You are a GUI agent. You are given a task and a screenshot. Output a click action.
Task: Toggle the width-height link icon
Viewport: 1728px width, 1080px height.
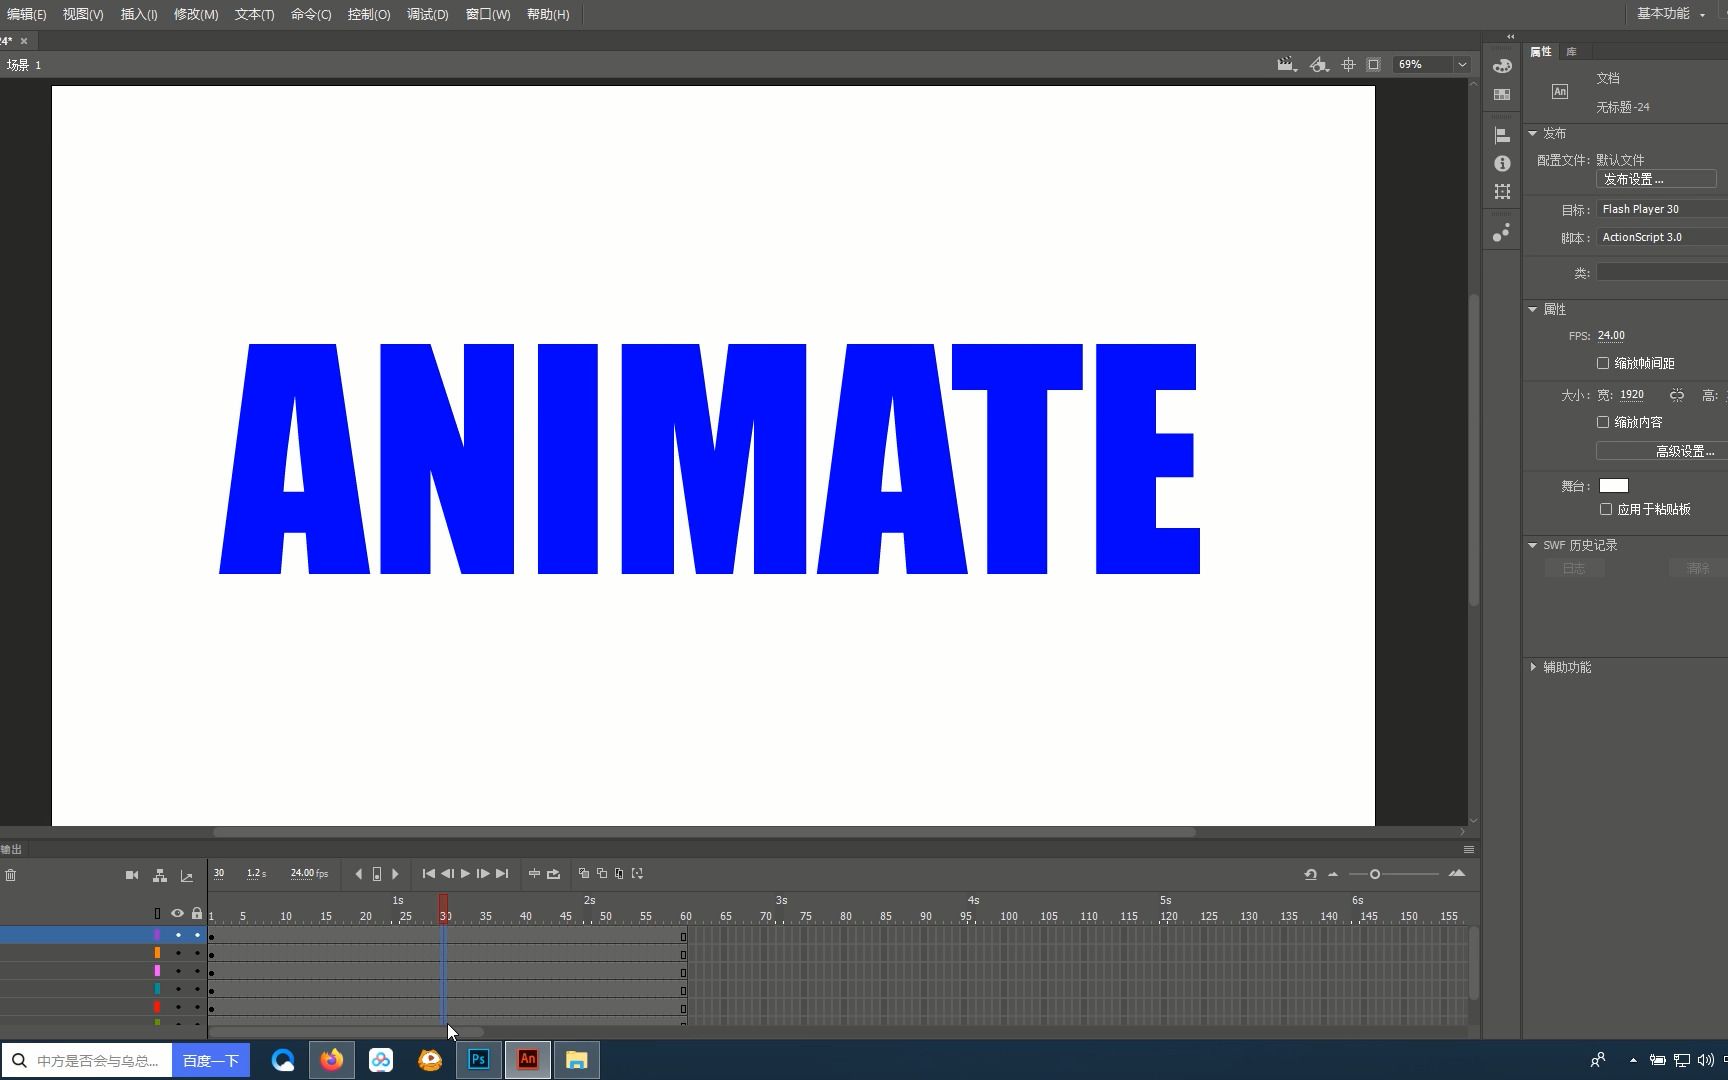[x=1677, y=395]
